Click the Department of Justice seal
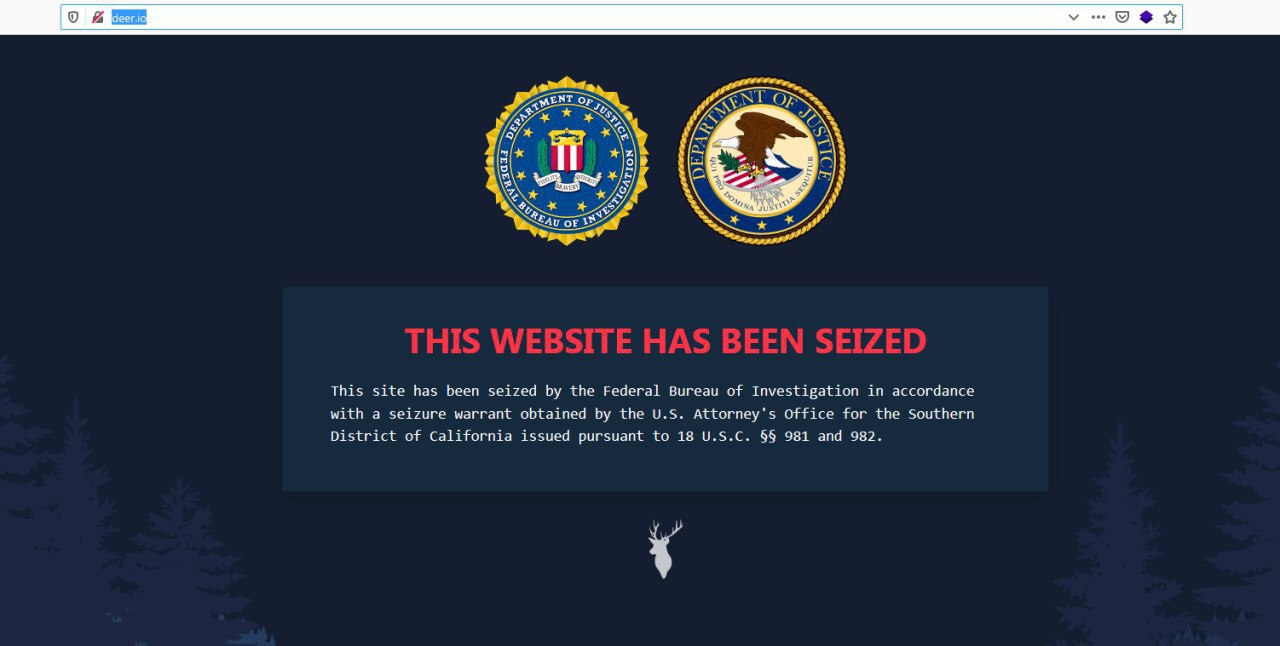The height and width of the screenshot is (646, 1280). (x=761, y=160)
